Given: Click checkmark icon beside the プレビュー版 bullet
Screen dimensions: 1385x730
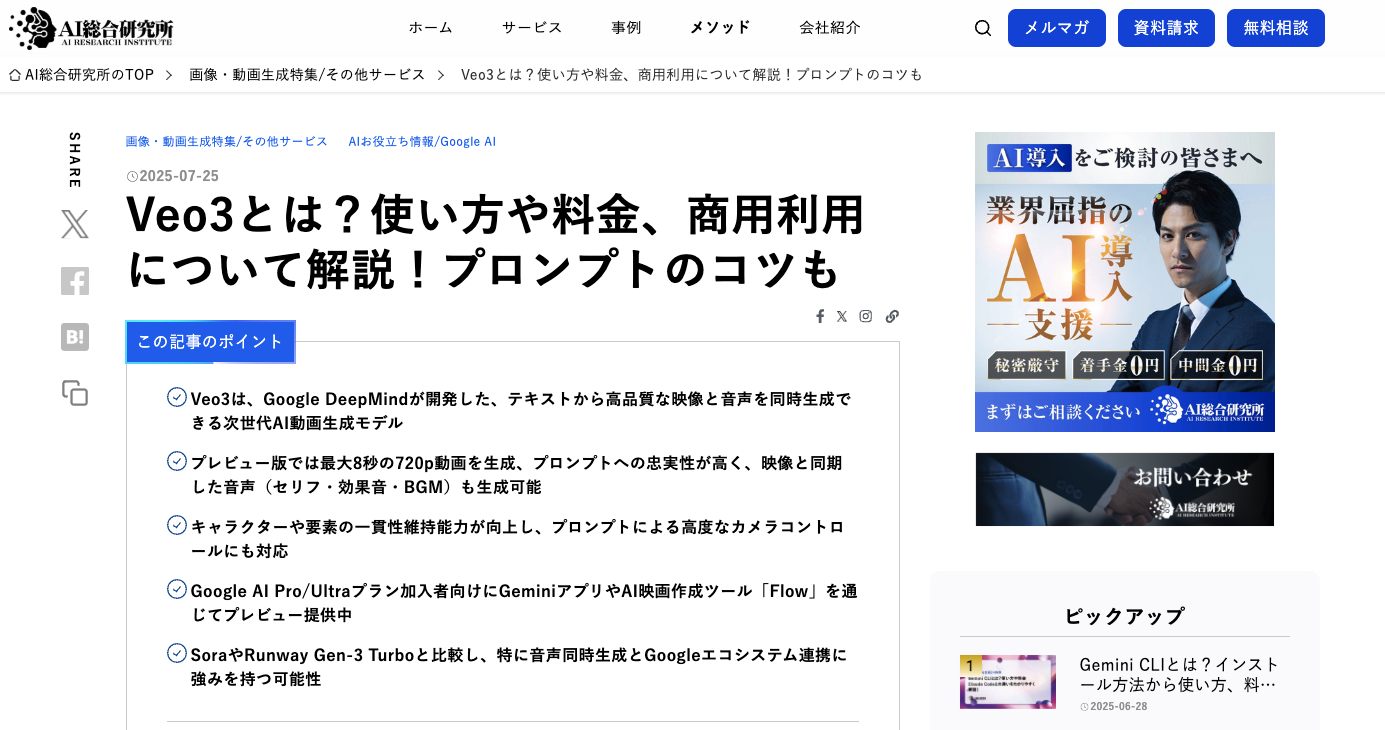Looking at the screenshot, I should coord(177,461).
